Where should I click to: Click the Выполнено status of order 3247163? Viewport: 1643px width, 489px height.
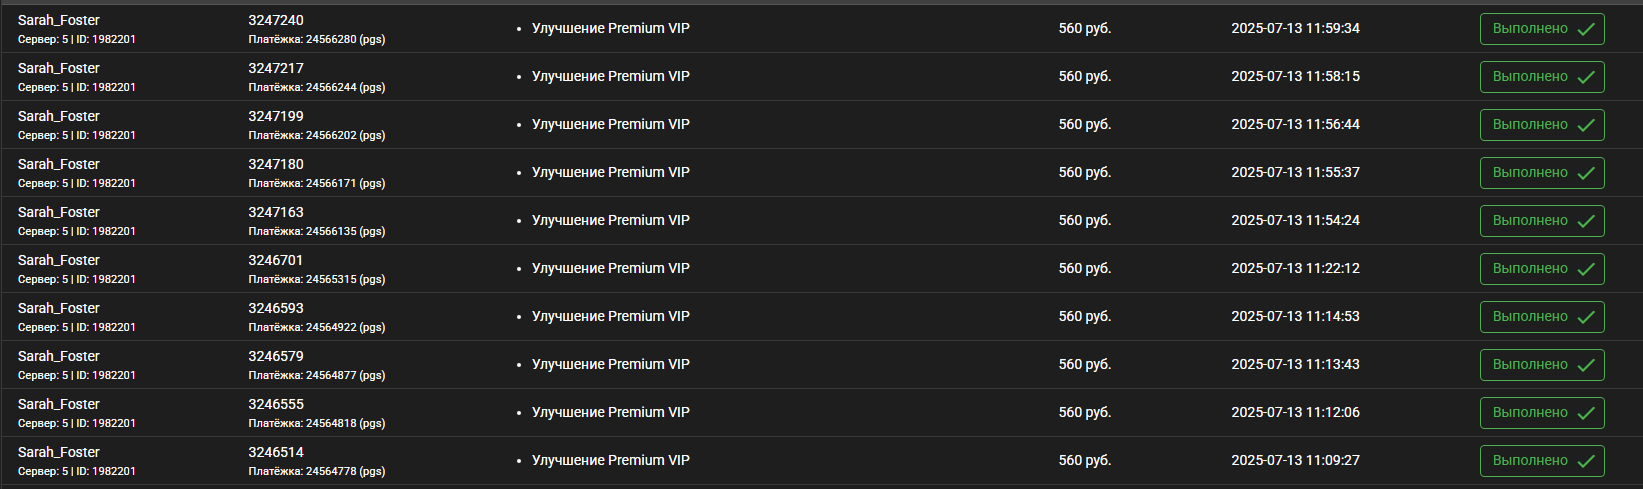click(x=1542, y=221)
